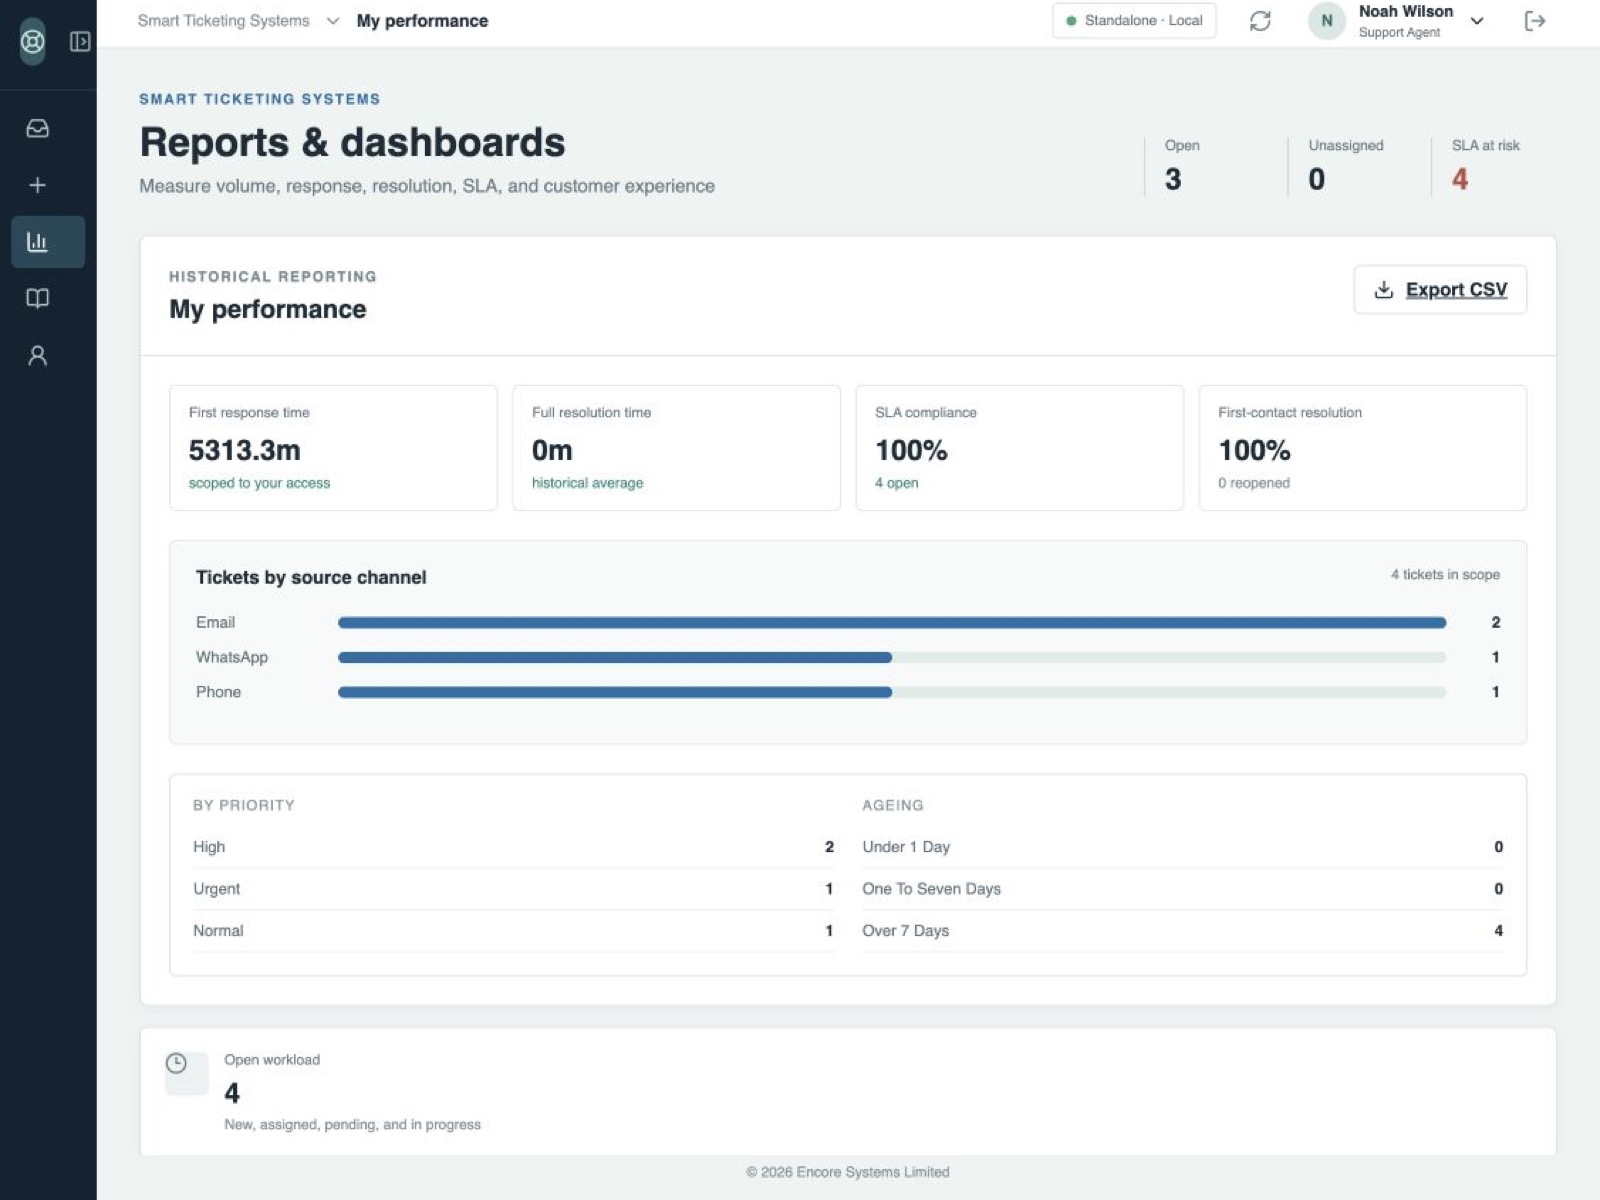Click the Unassigned count stat

click(x=1316, y=179)
